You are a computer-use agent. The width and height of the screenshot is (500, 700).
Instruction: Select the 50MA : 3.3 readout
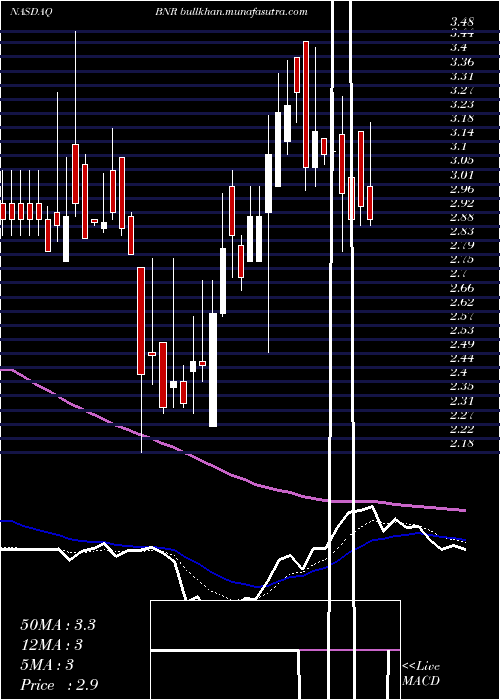click(x=58, y=625)
